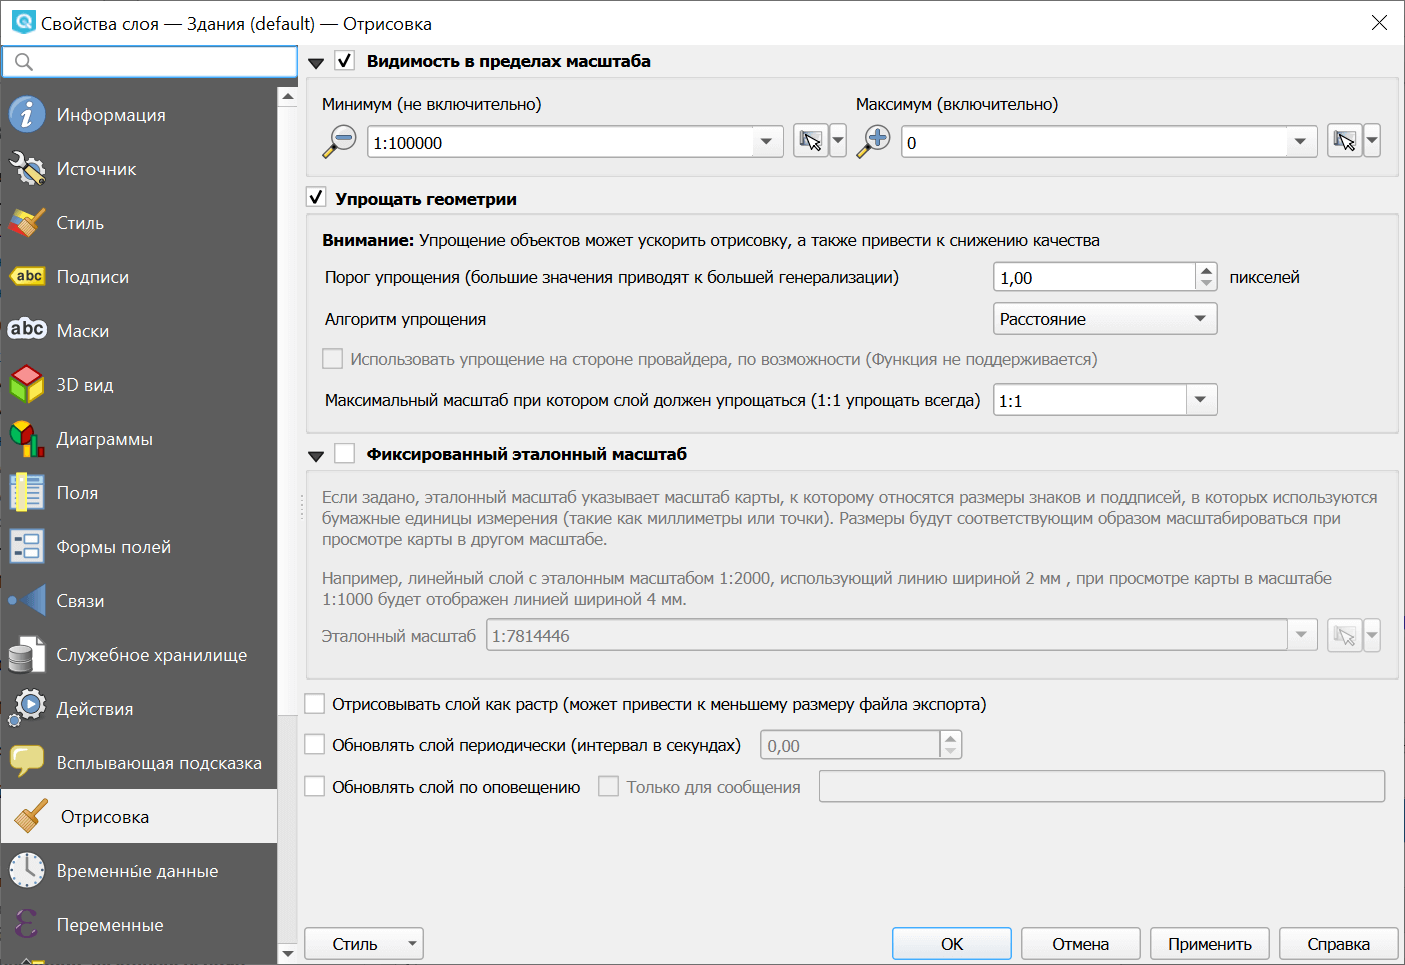Enable Отрисовывать слой как растр checkbox

[x=315, y=704]
